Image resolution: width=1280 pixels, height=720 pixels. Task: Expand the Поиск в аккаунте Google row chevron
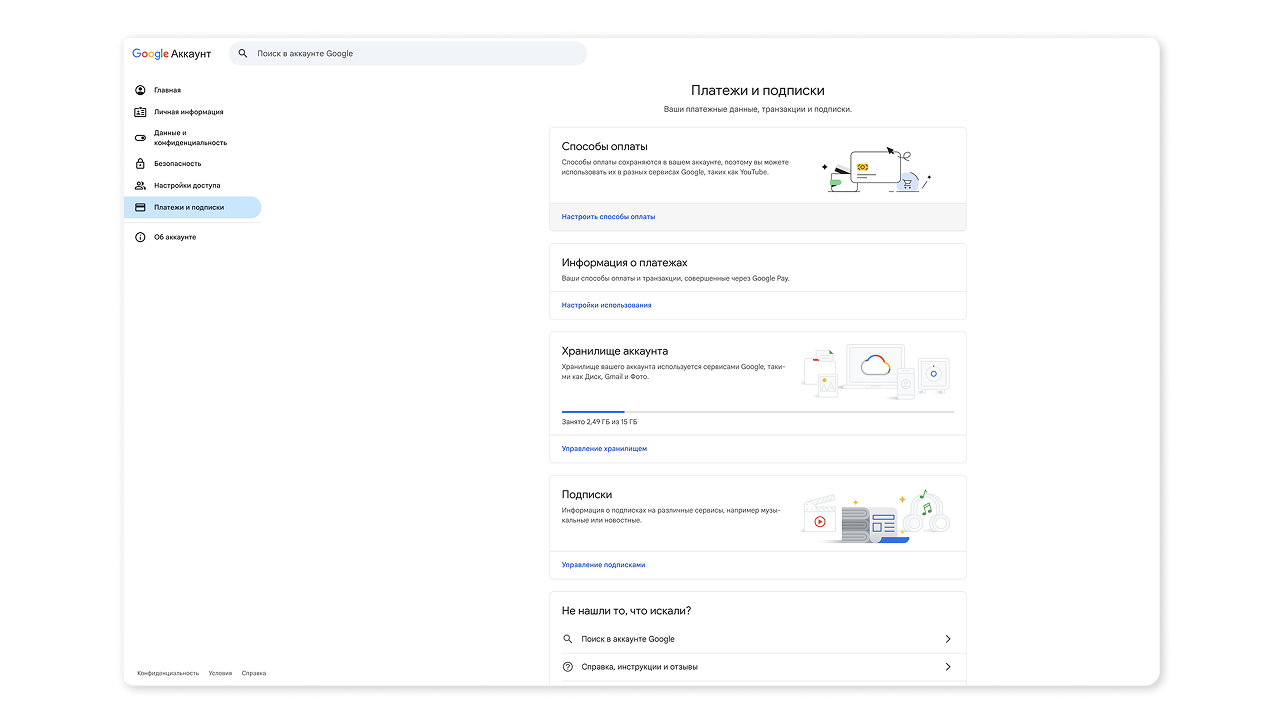pos(948,639)
